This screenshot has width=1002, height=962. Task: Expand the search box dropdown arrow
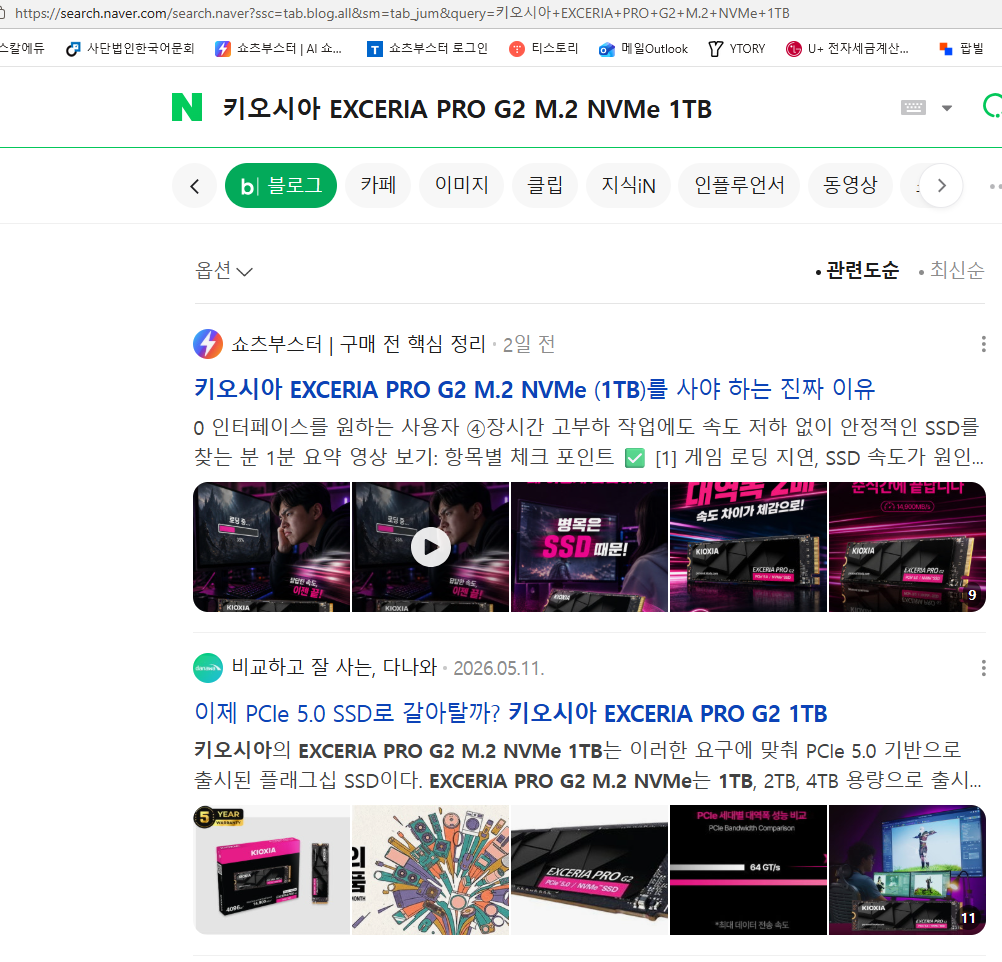coord(947,108)
